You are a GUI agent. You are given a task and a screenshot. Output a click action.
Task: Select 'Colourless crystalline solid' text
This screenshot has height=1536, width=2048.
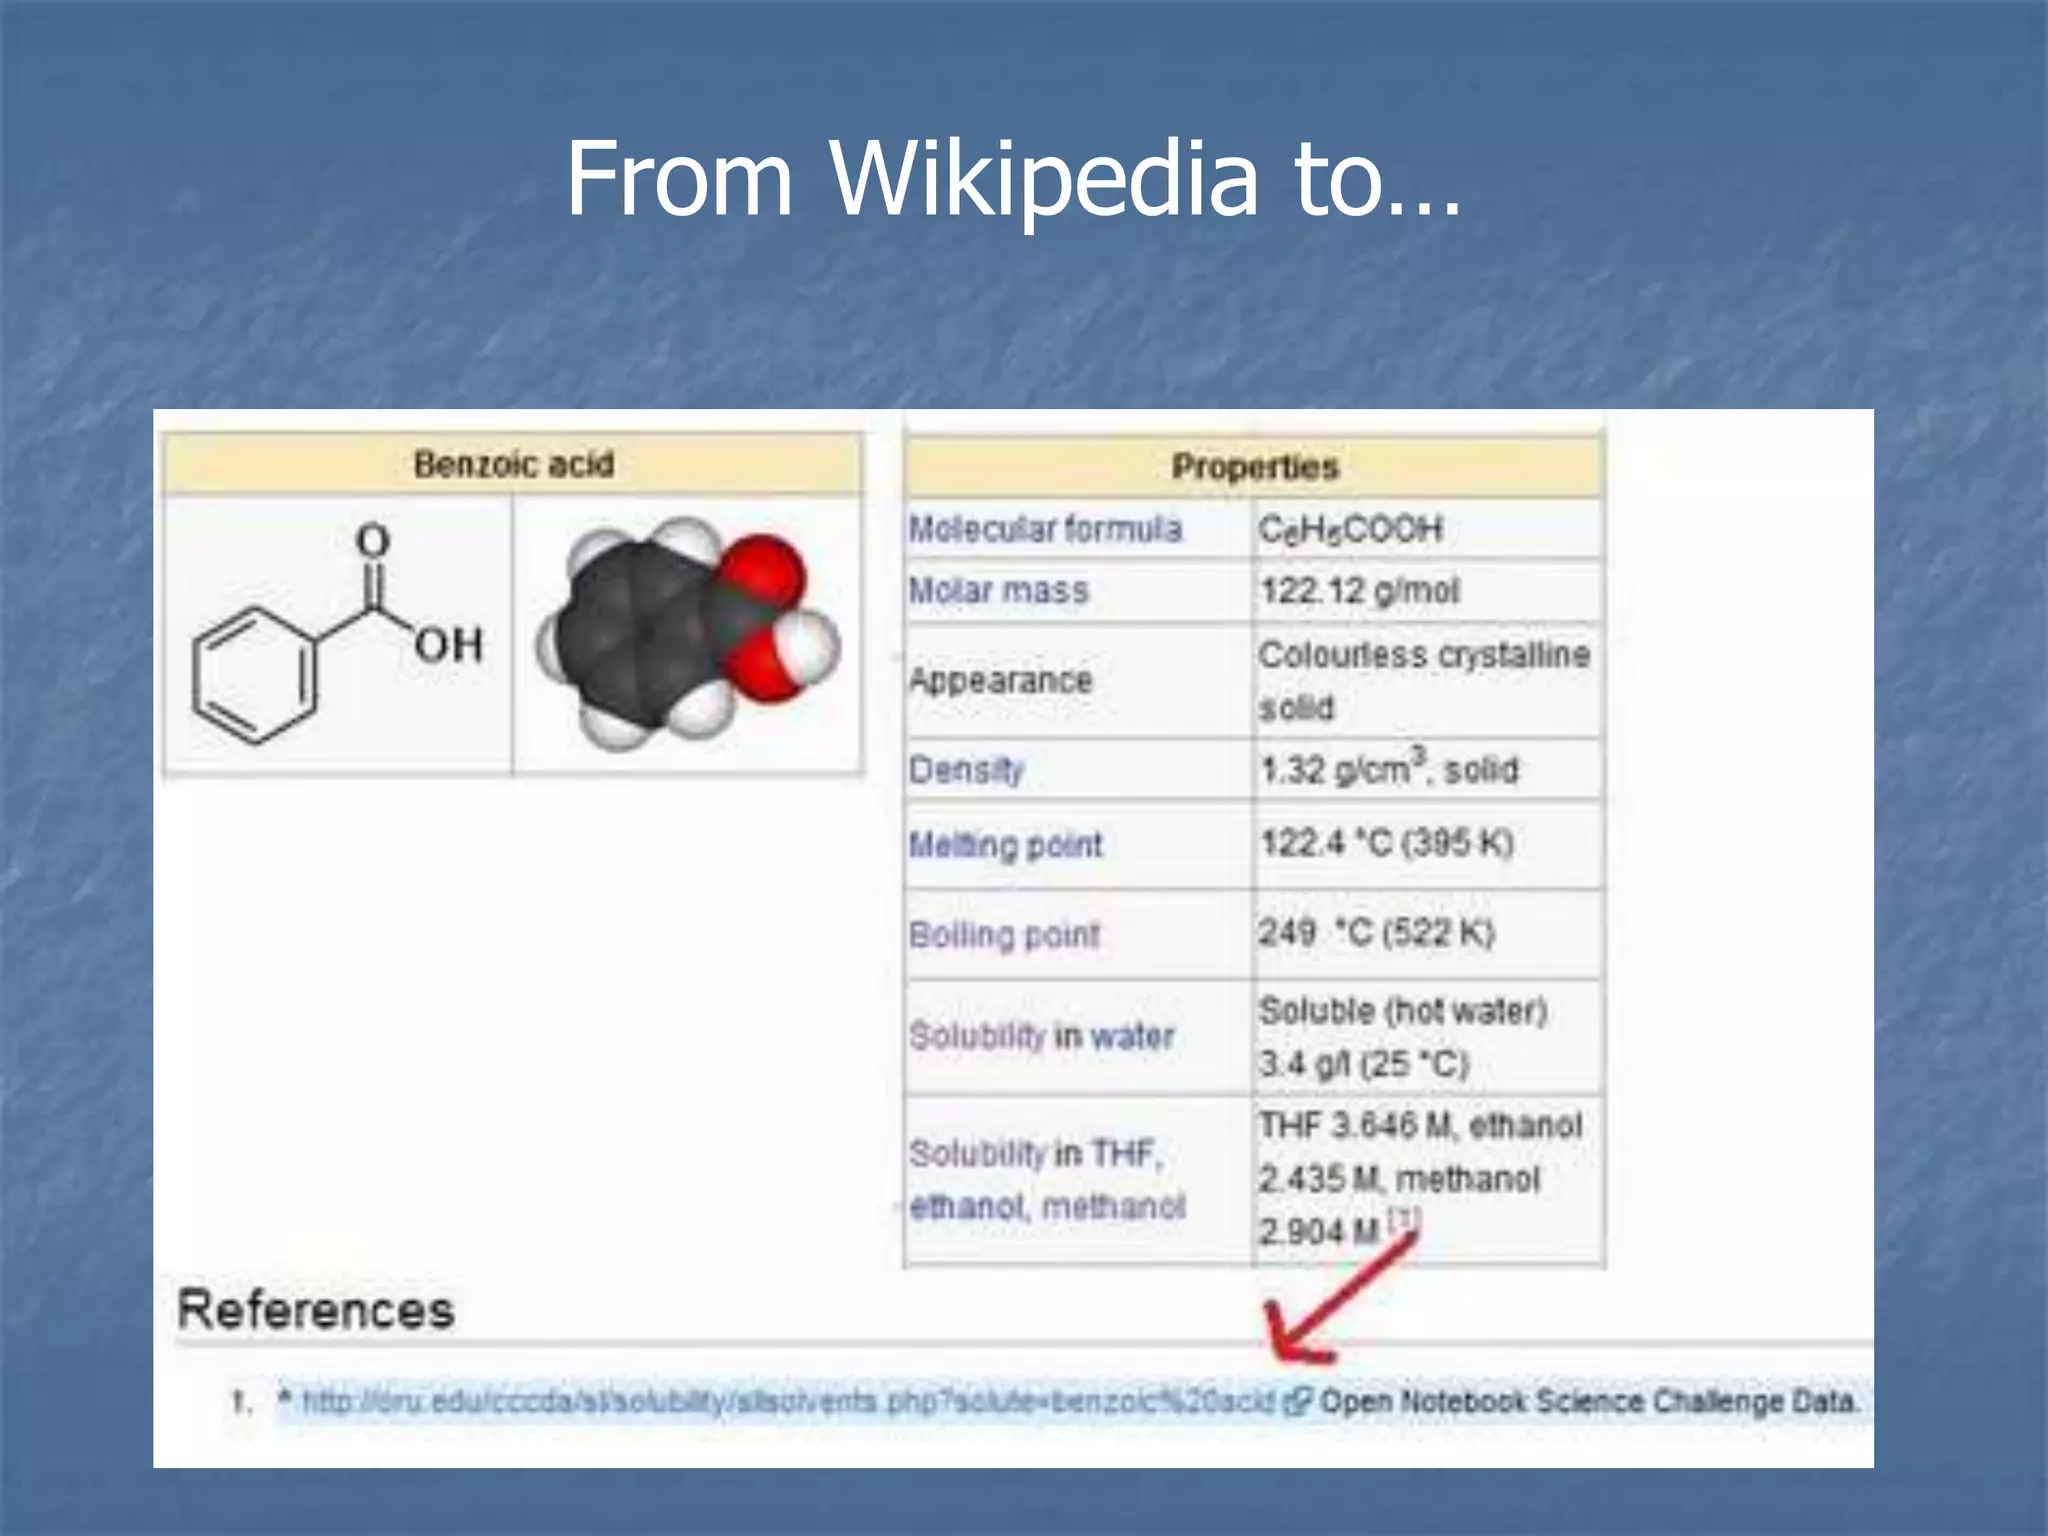1424,681
